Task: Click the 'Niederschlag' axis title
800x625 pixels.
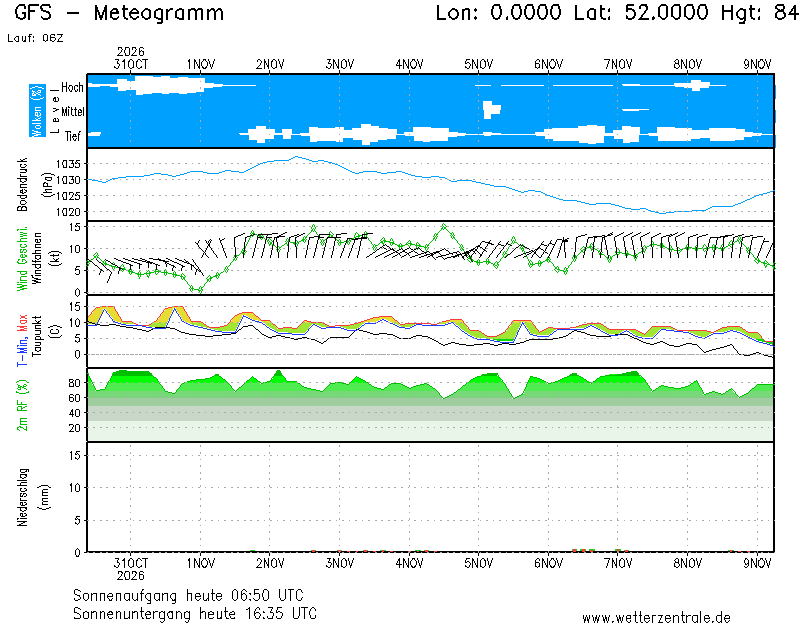Action: point(22,497)
